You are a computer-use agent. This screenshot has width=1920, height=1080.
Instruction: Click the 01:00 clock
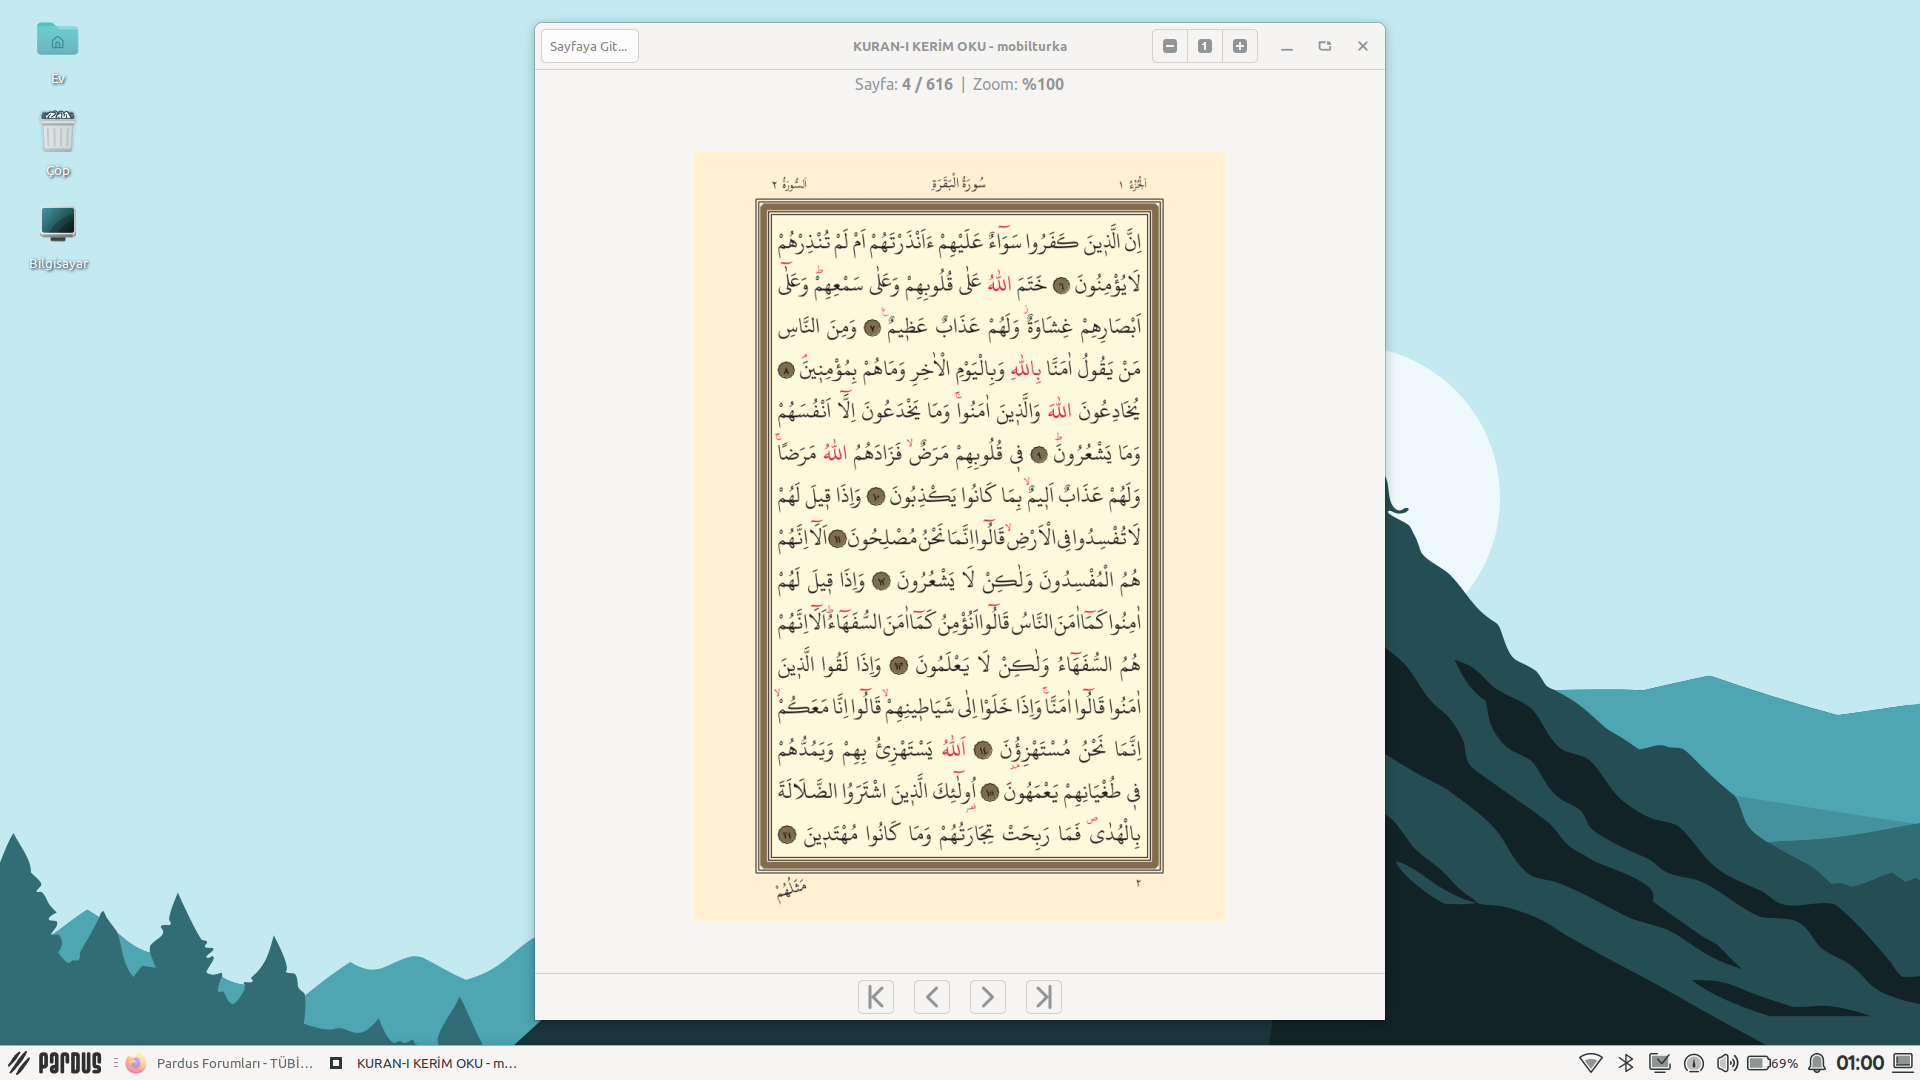(1859, 1063)
